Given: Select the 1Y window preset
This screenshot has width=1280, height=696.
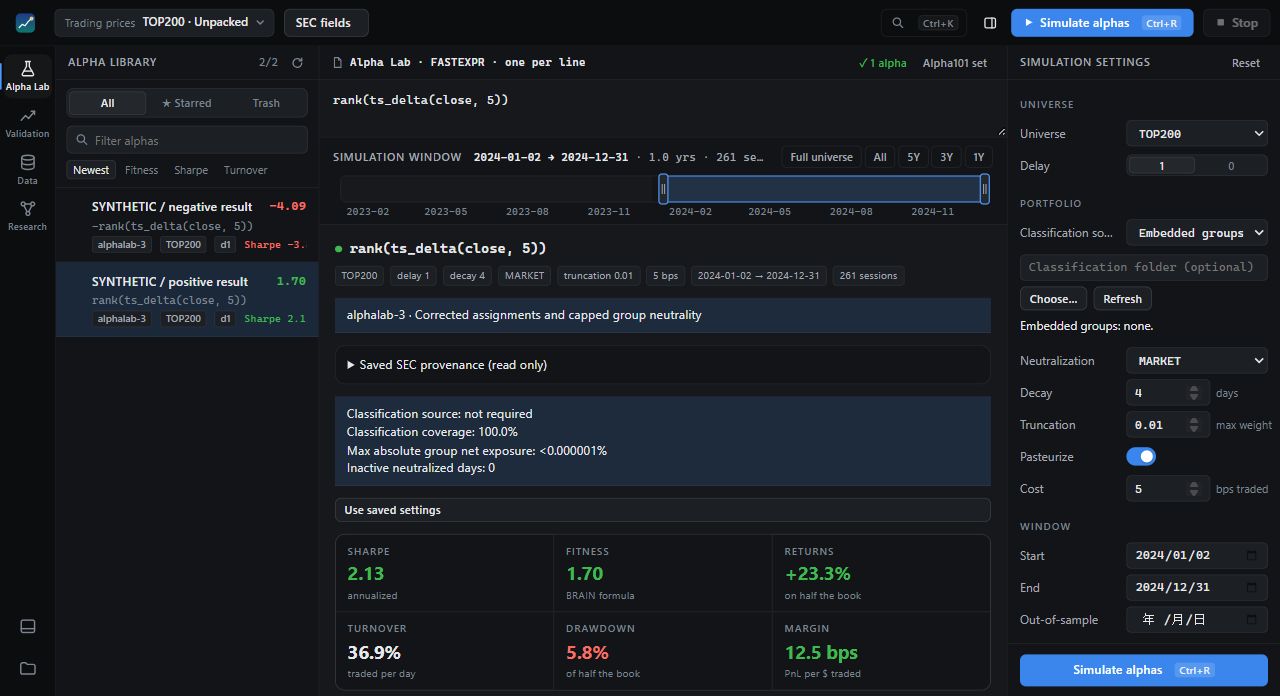Looking at the screenshot, I should tap(979, 157).
